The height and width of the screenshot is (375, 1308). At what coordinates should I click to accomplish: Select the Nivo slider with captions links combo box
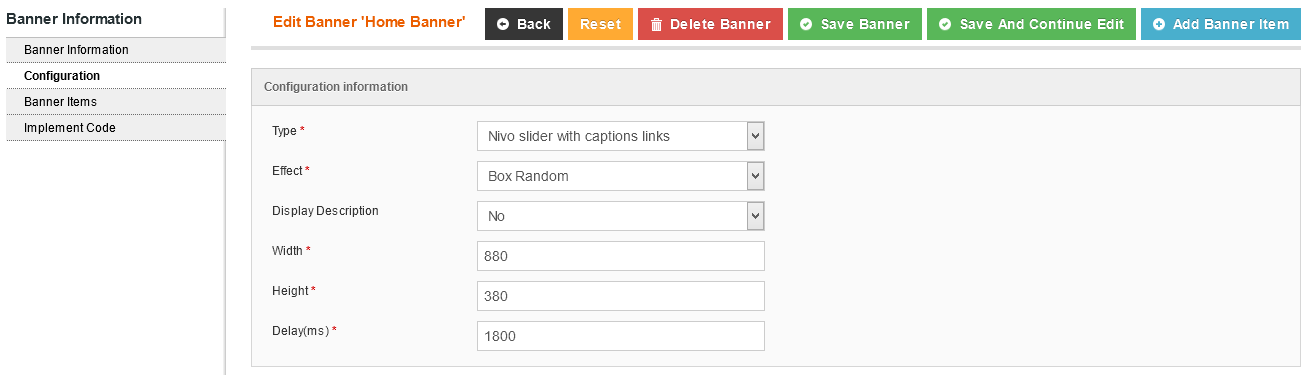click(x=621, y=136)
